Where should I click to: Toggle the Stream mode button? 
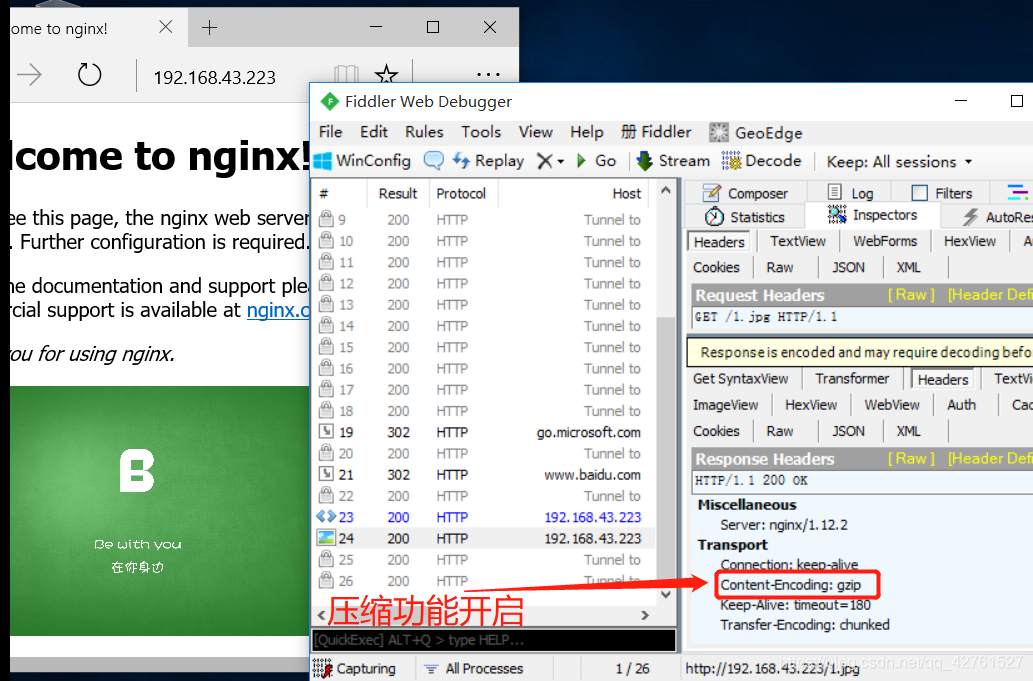click(x=673, y=161)
